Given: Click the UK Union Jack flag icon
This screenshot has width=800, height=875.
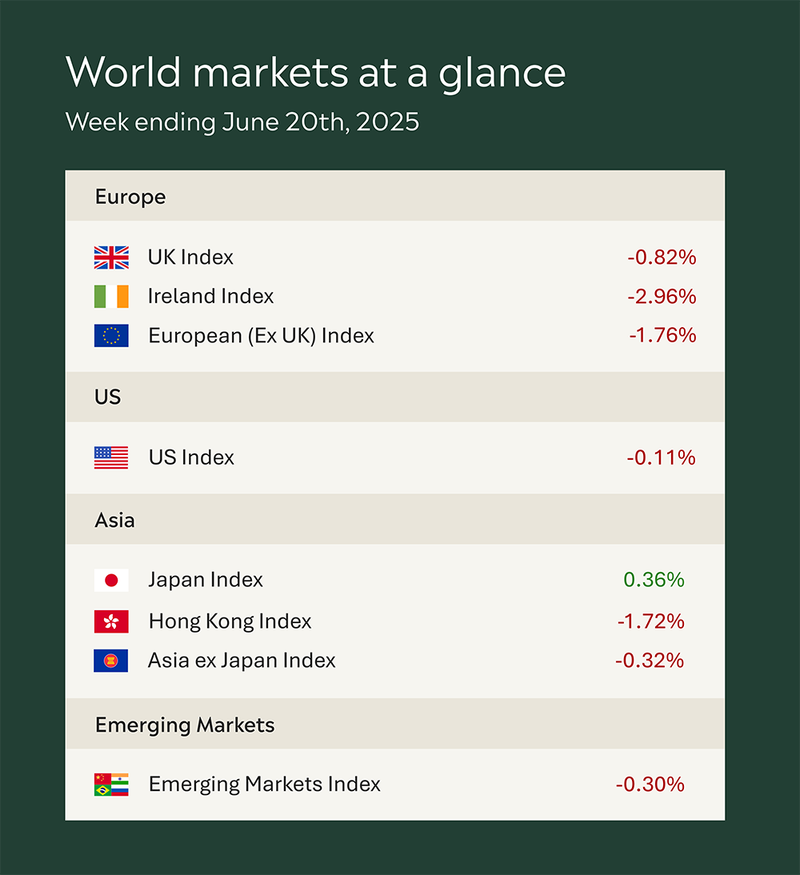Looking at the screenshot, I should click(x=111, y=257).
